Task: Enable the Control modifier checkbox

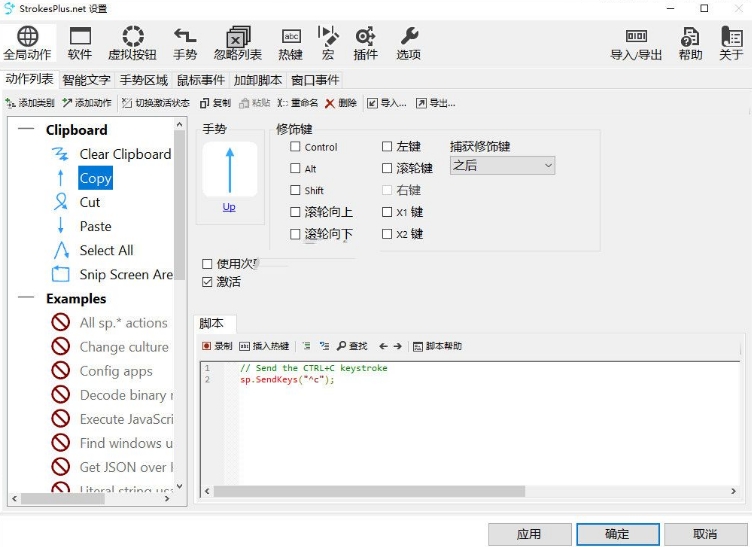Action: [295, 147]
